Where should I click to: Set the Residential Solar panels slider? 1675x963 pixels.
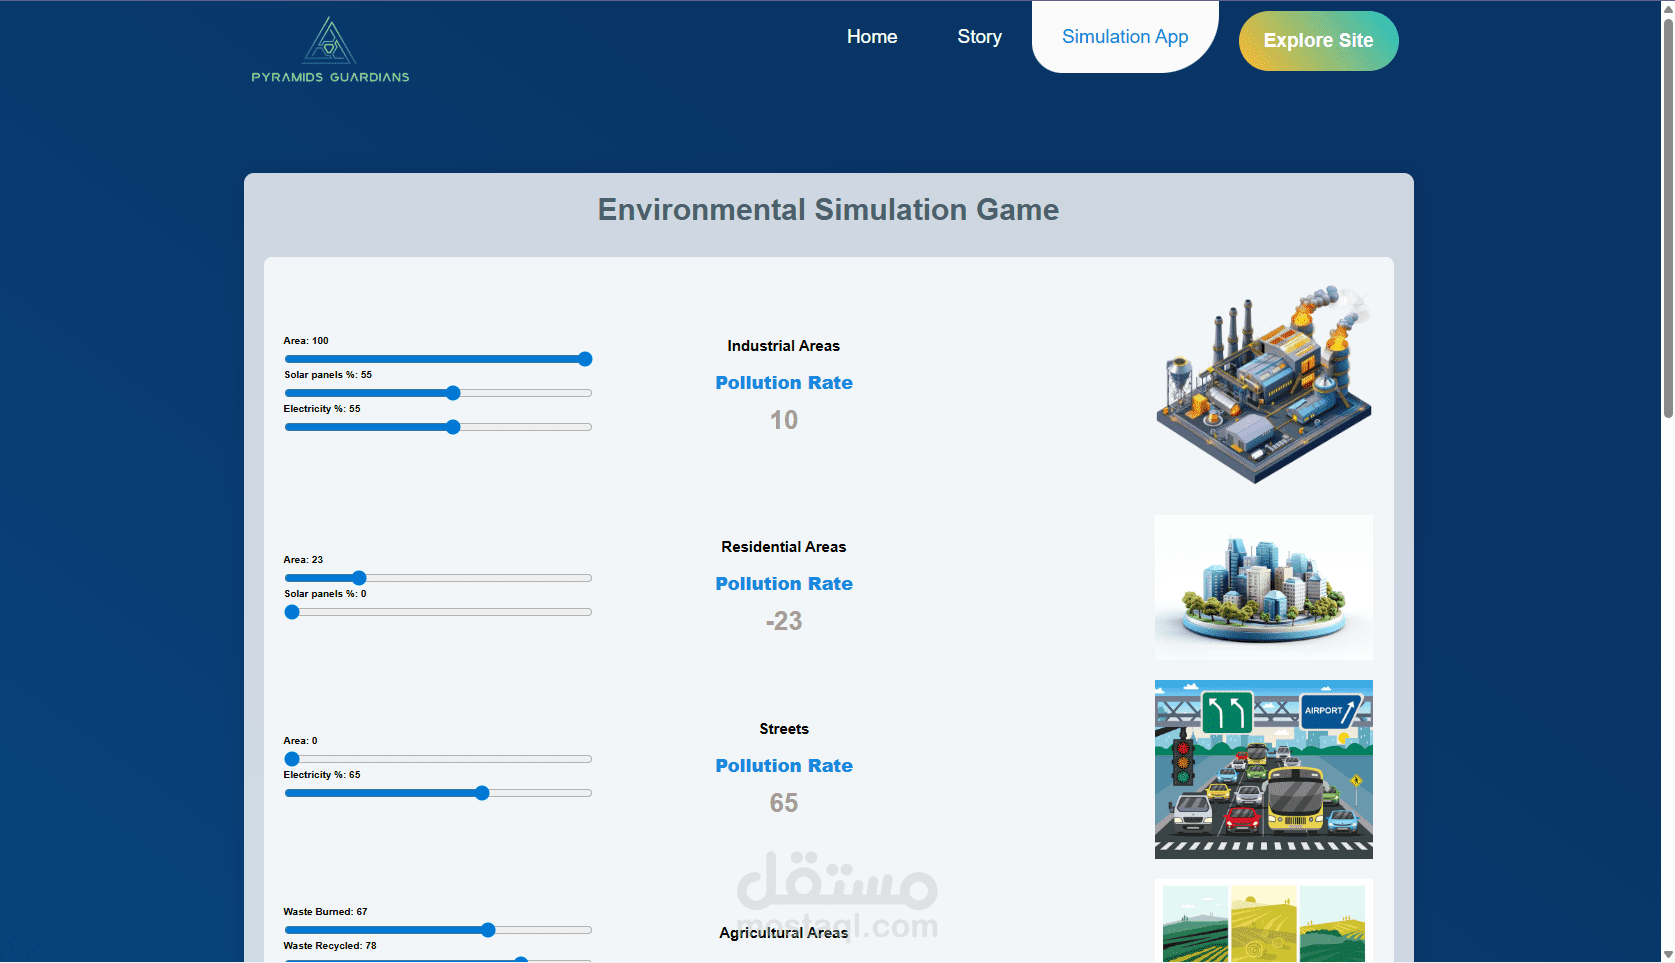pyautogui.click(x=438, y=612)
